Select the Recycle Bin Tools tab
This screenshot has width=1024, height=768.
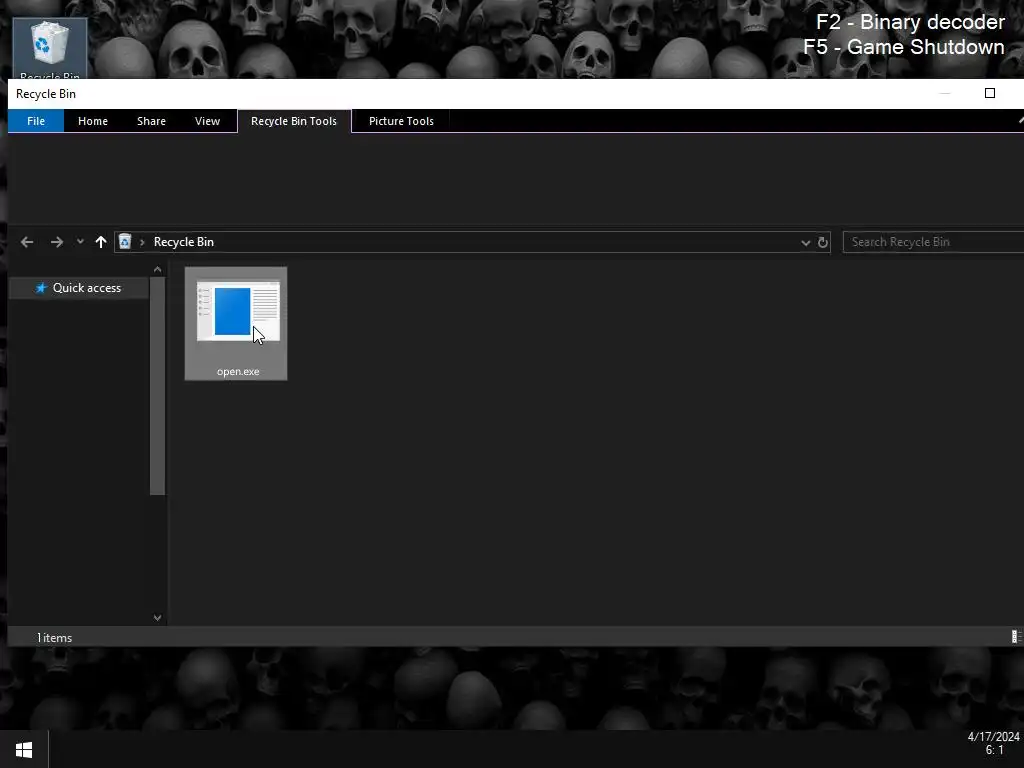[x=294, y=121]
